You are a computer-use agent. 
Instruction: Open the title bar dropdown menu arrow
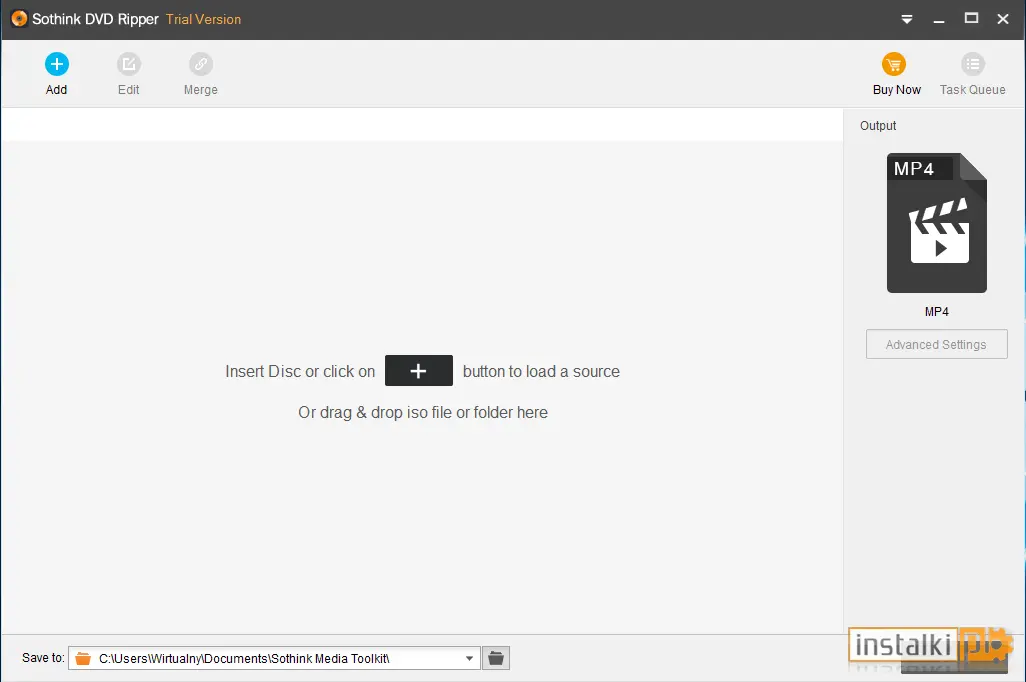907,20
